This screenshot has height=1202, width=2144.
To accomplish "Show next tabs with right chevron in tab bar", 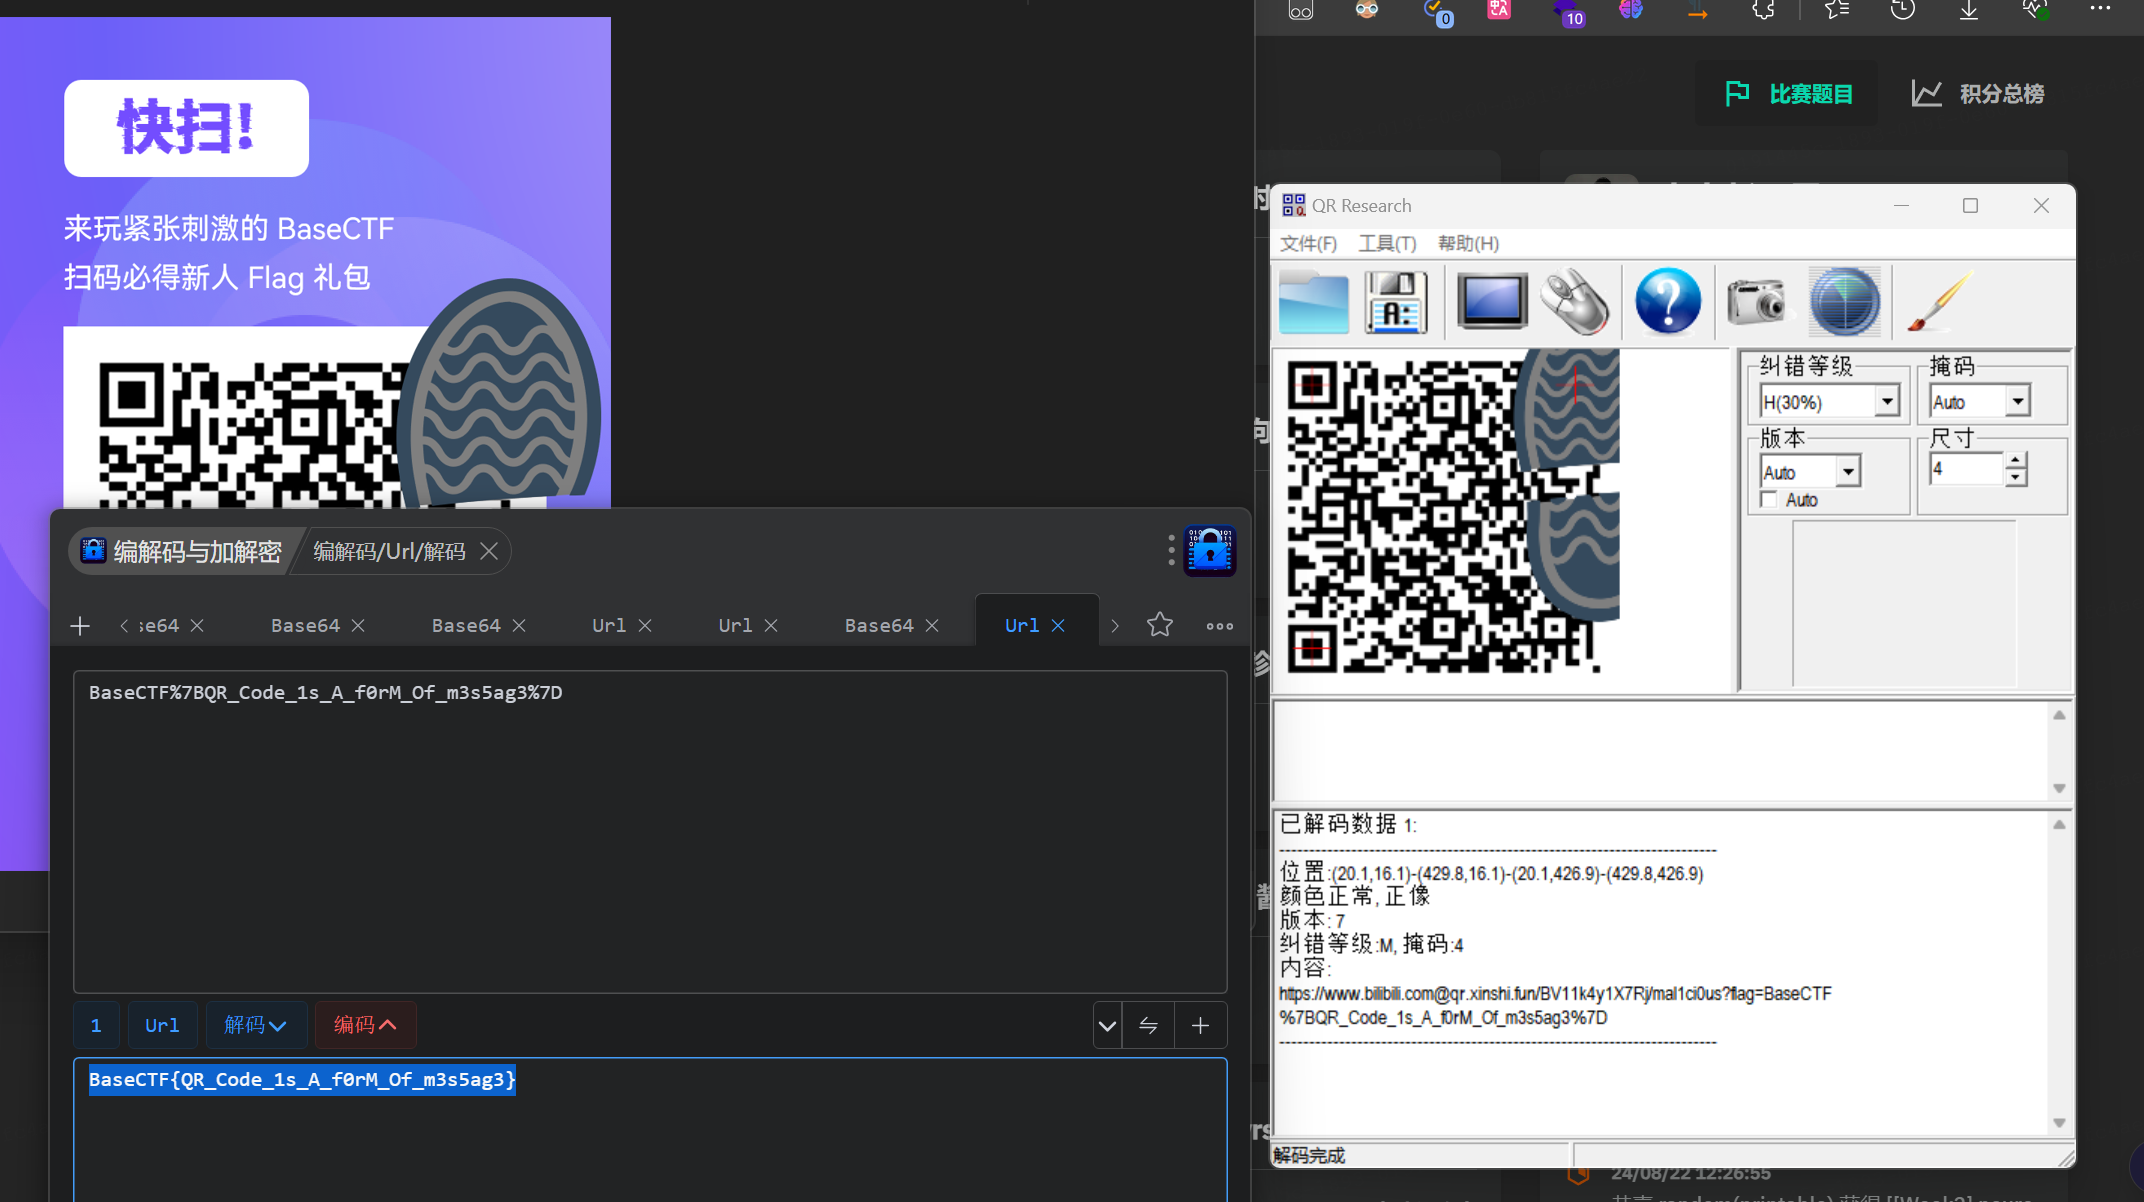I will [1115, 626].
